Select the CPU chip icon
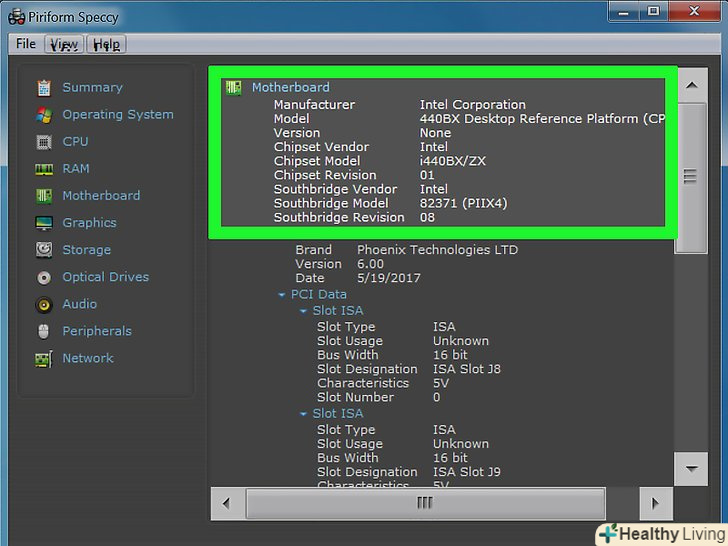 (44, 142)
